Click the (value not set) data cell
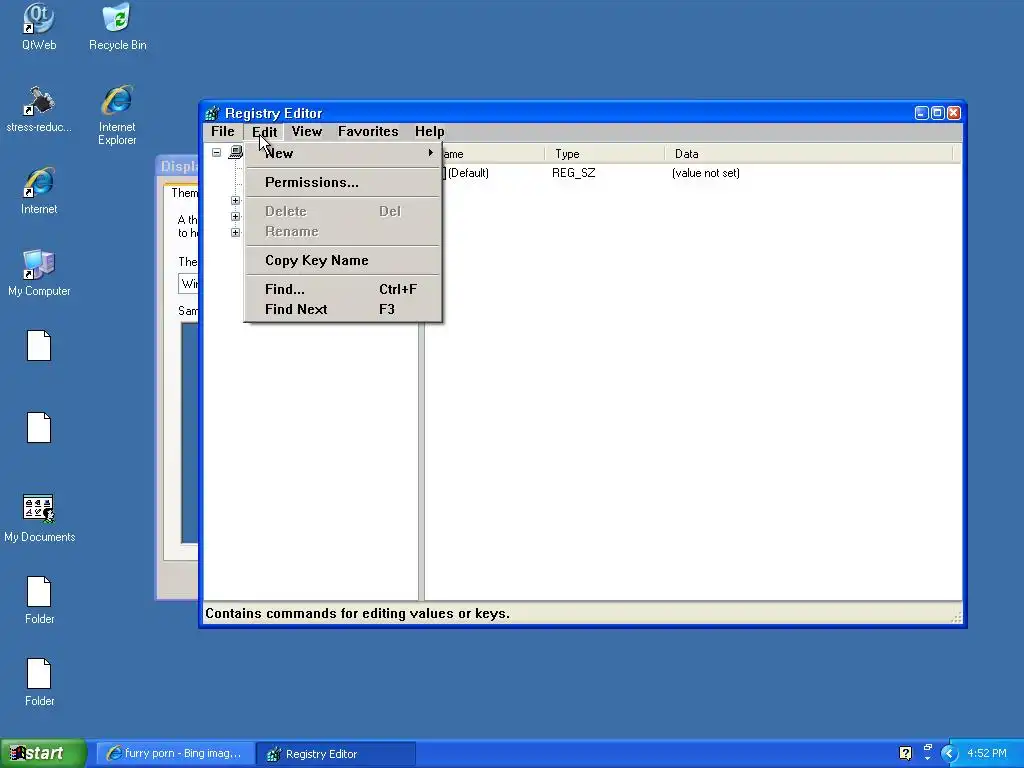The image size is (1024, 768). pyautogui.click(x=705, y=173)
